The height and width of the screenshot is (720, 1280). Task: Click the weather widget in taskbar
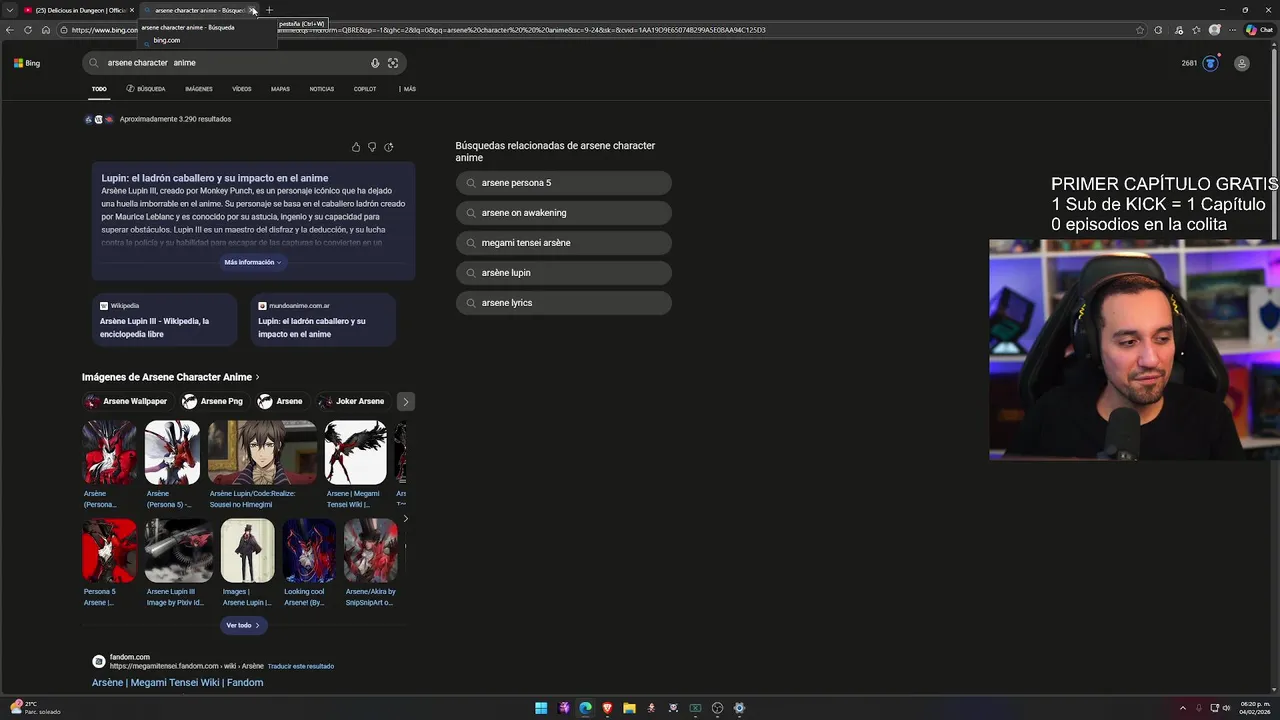[x=35, y=707]
